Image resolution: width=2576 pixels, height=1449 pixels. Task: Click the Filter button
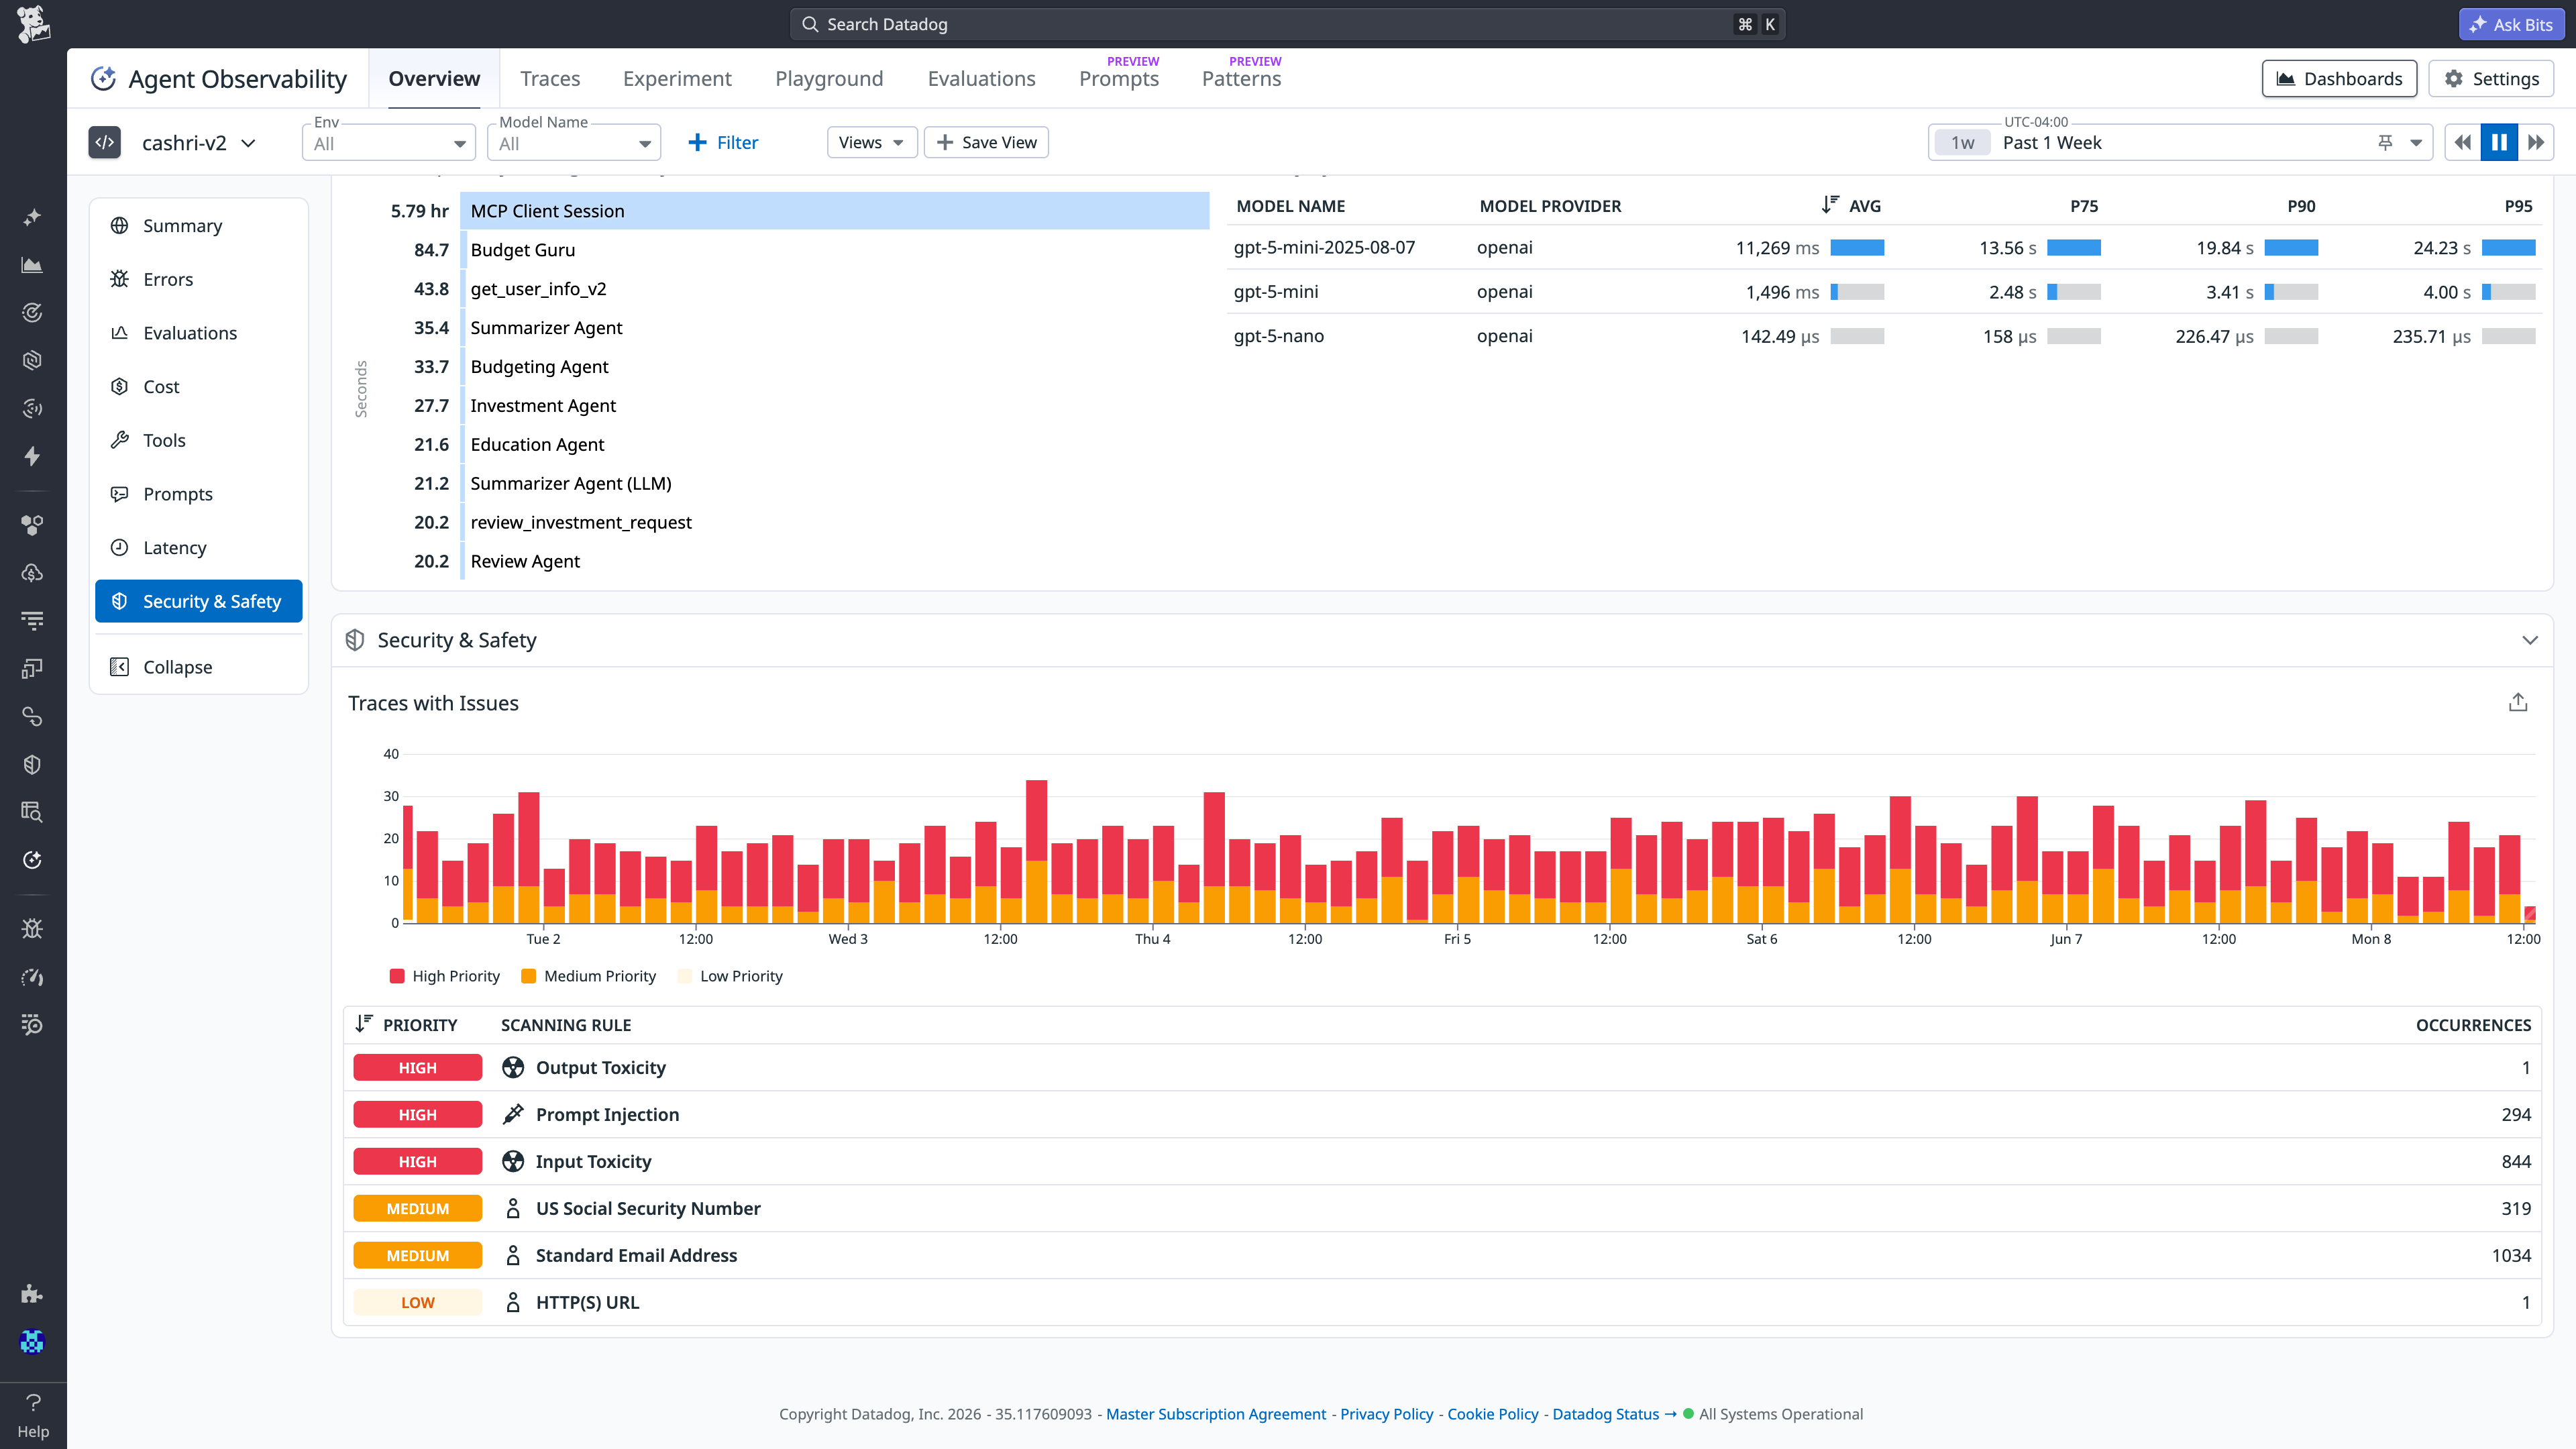click(723, 143)
